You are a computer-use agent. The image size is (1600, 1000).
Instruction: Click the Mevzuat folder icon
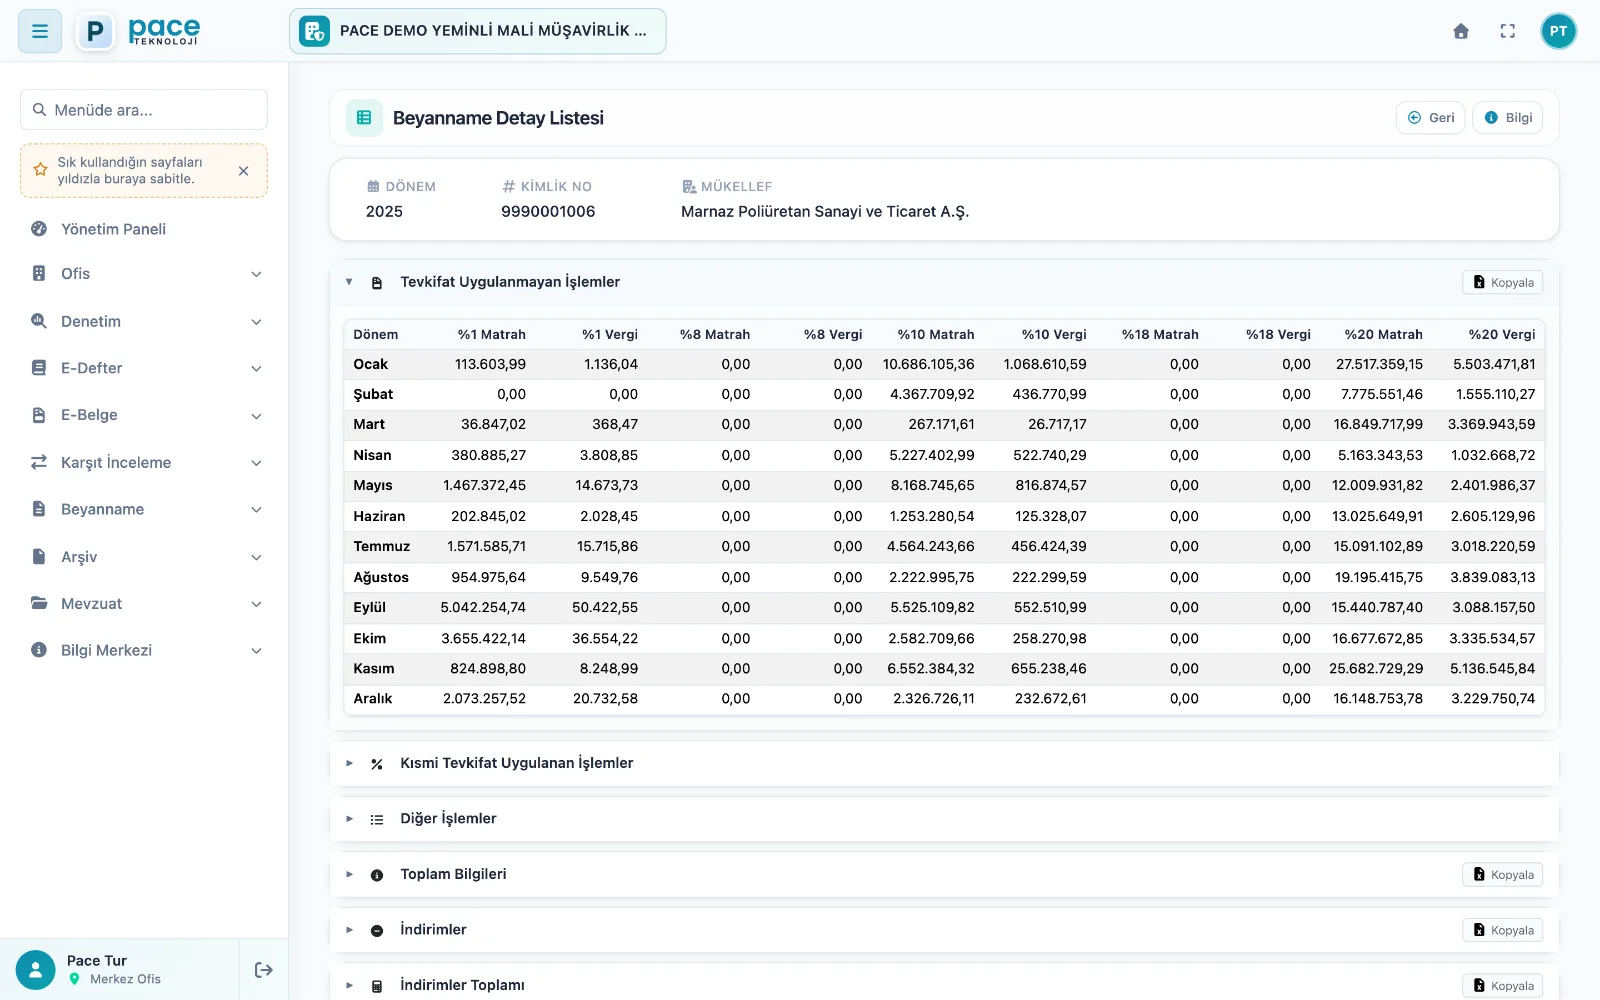pos(39,604)
